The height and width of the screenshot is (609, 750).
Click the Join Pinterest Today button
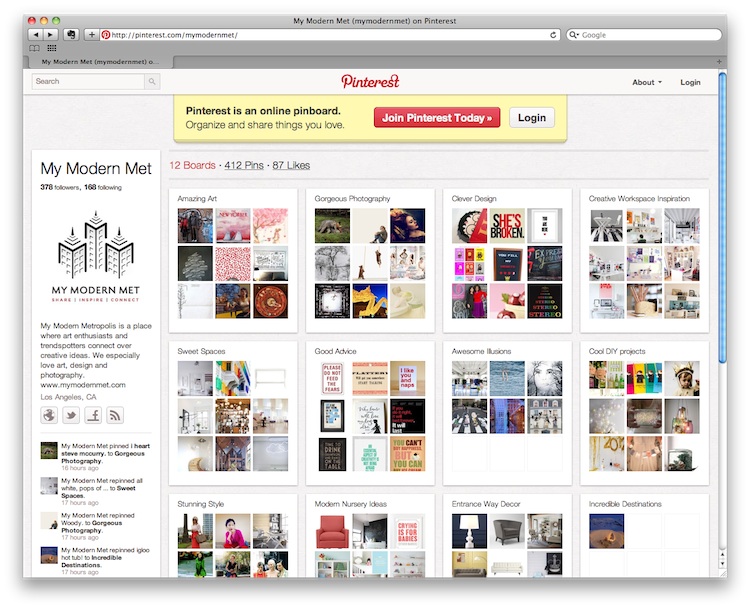coord(437,118)
